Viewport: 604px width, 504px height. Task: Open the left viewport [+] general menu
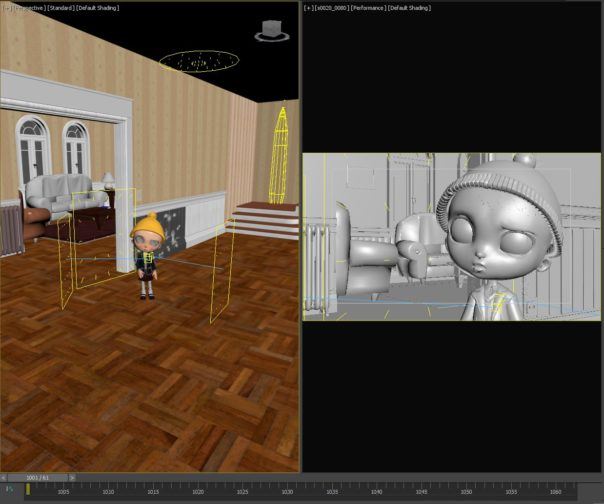[x=4, y=6]
